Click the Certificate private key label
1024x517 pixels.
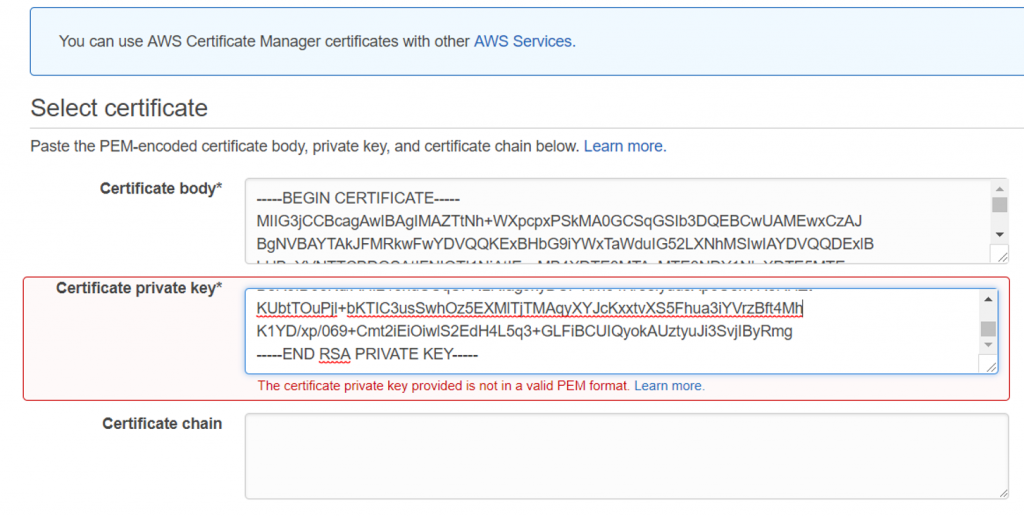pyautogui.click(x=138, y=288)
